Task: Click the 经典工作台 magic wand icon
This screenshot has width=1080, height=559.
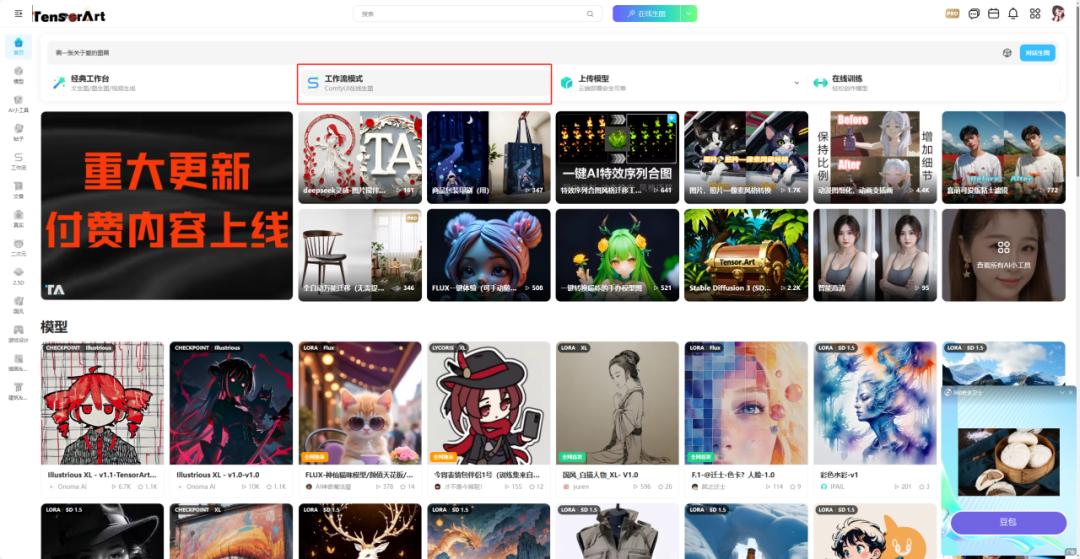Action: pos(59,83)
